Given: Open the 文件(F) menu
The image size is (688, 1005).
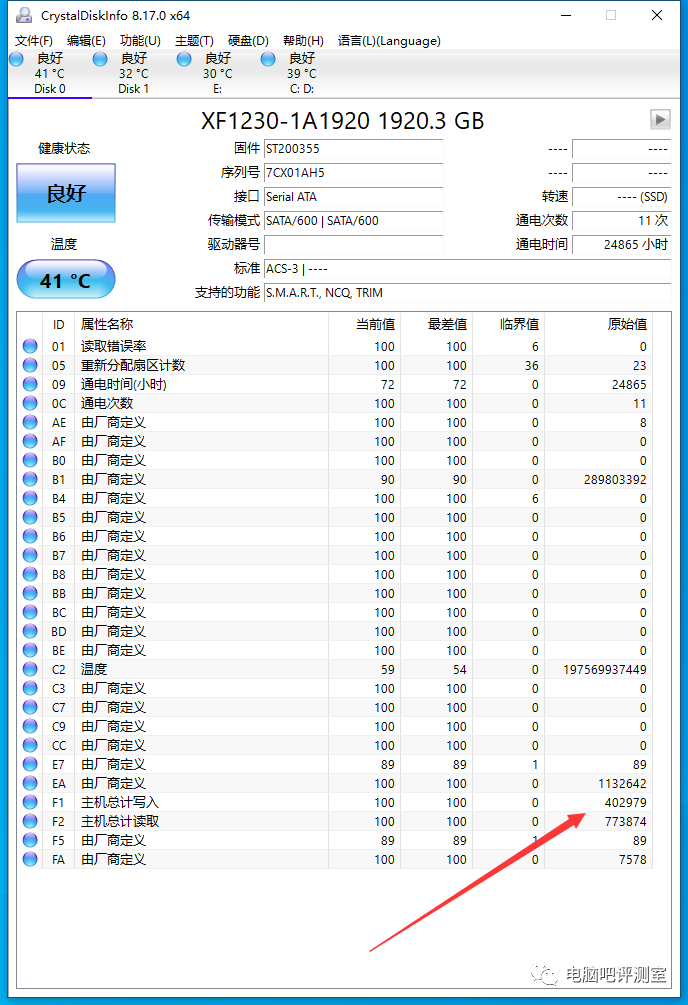Looking at the screenshot, I should pyautogui.click(x=34, y=41).
